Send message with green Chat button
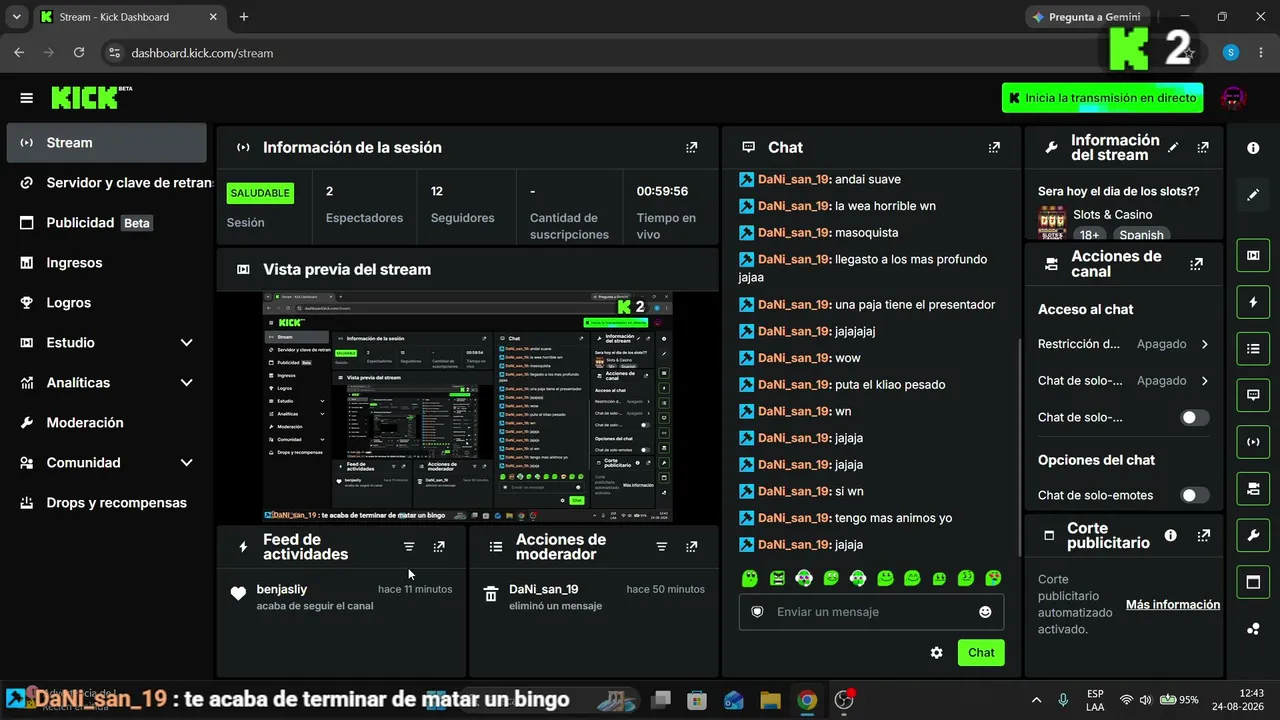This screenshot has width=1280, height=720. [981, 653]
